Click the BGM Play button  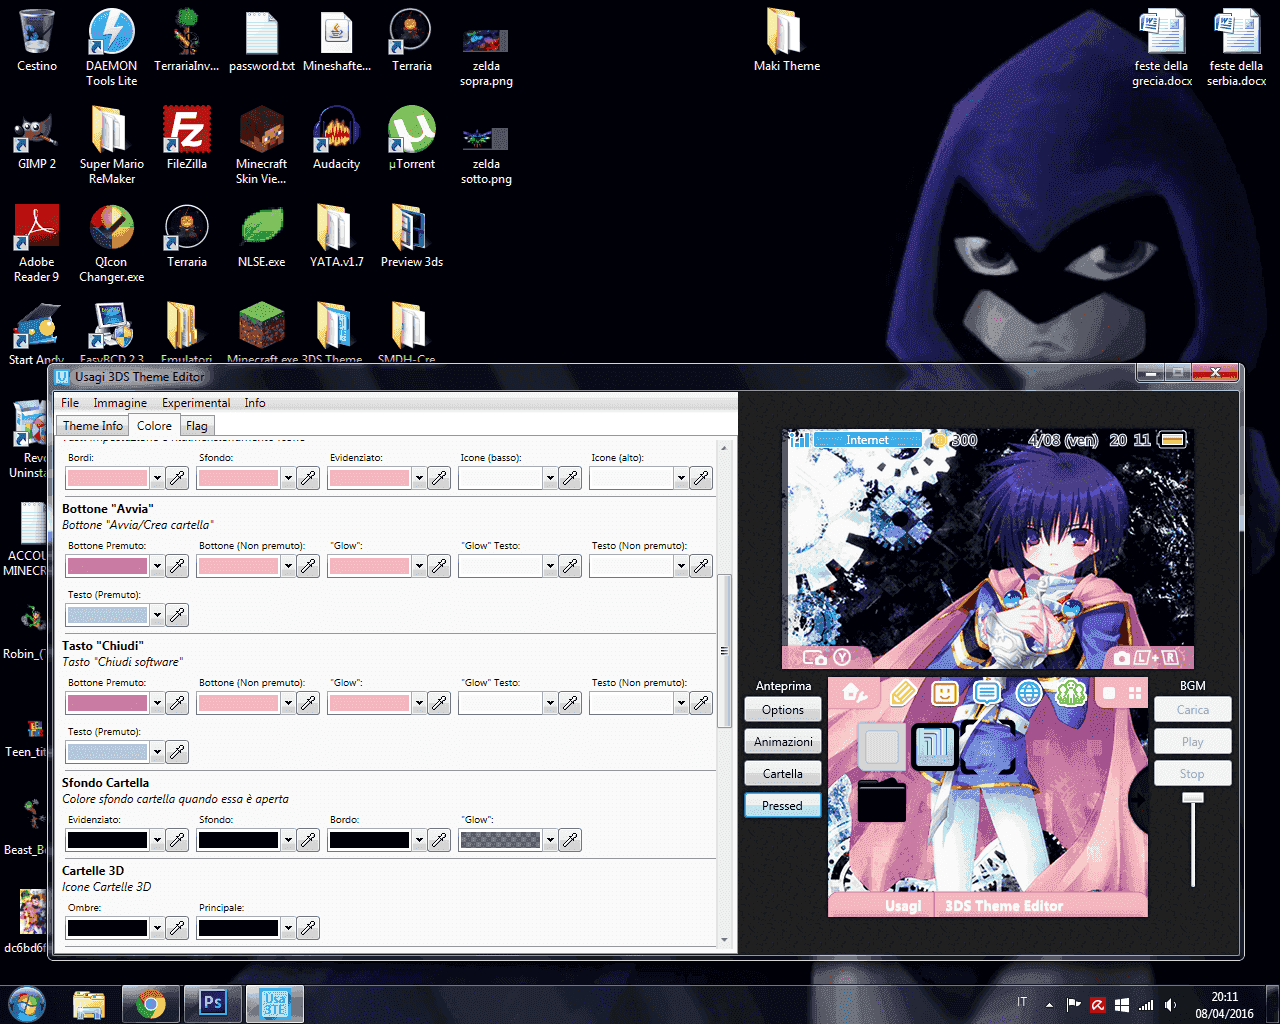pos(1192,742)
